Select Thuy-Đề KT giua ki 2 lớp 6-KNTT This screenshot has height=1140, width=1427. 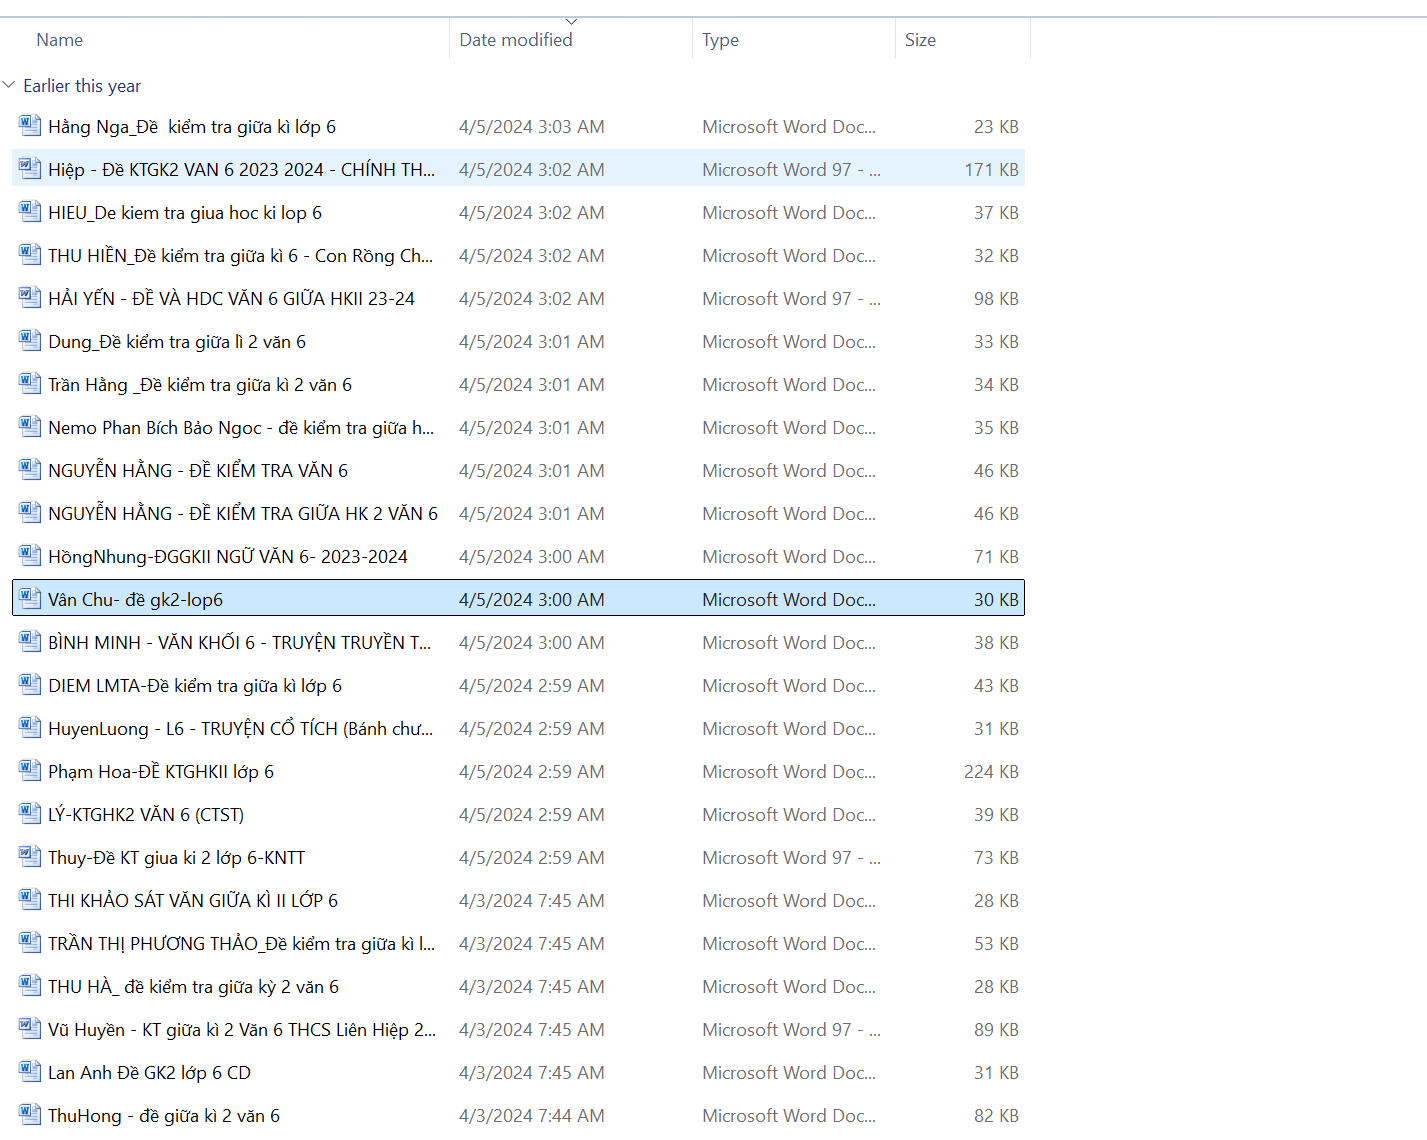point(177,858)
